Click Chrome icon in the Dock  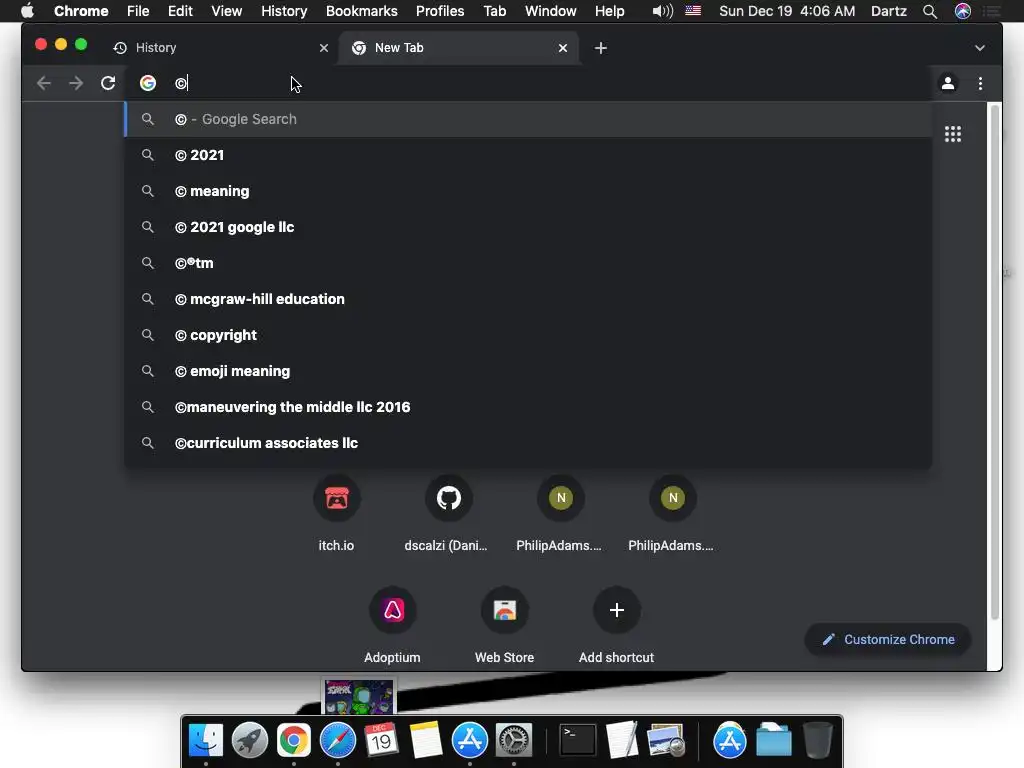pyautogui.click(x=294, y=741)
